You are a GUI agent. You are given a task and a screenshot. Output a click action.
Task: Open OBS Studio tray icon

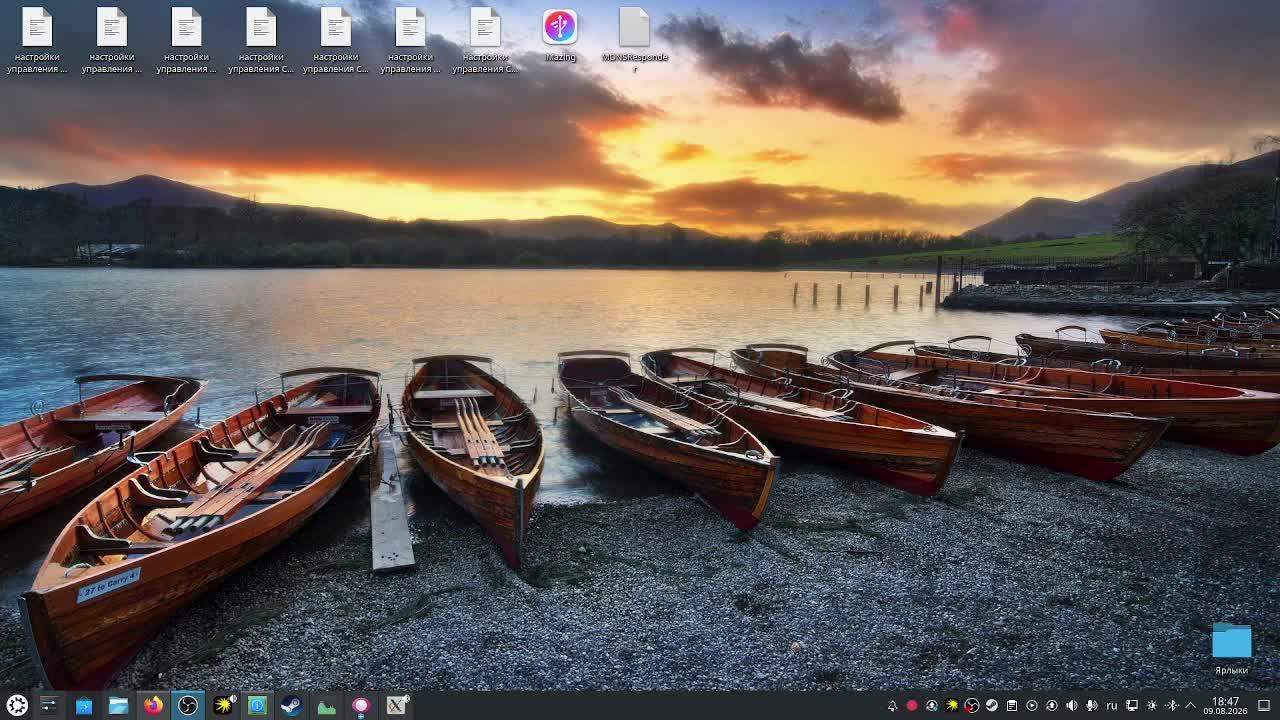tap(972, 705)
